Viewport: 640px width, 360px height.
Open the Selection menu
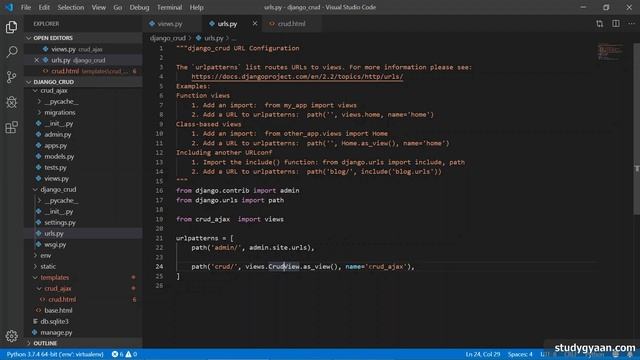(x=71, y=7)
